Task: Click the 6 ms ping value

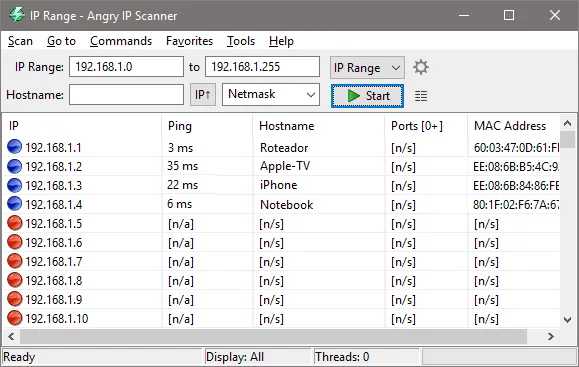Action: (x=179, y=204)
